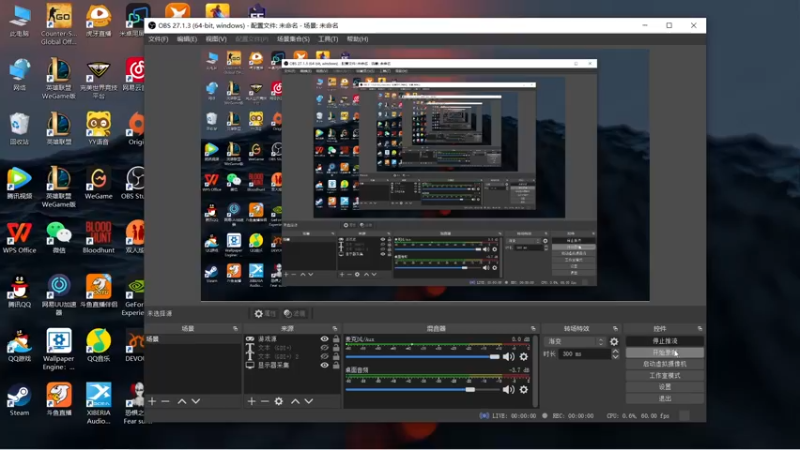Click the audio mixer vertical scrollbar
Screen dimensions: 800x450
click(535, 371)
